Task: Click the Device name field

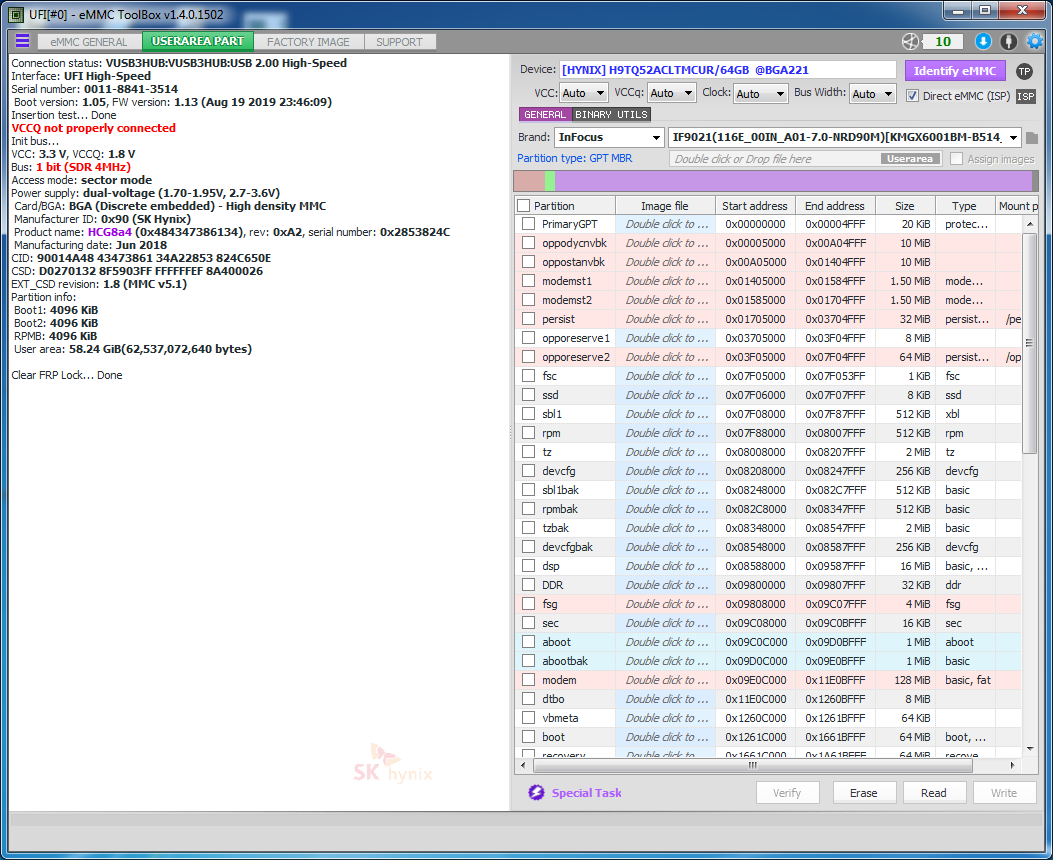Action: pos(727,70)
